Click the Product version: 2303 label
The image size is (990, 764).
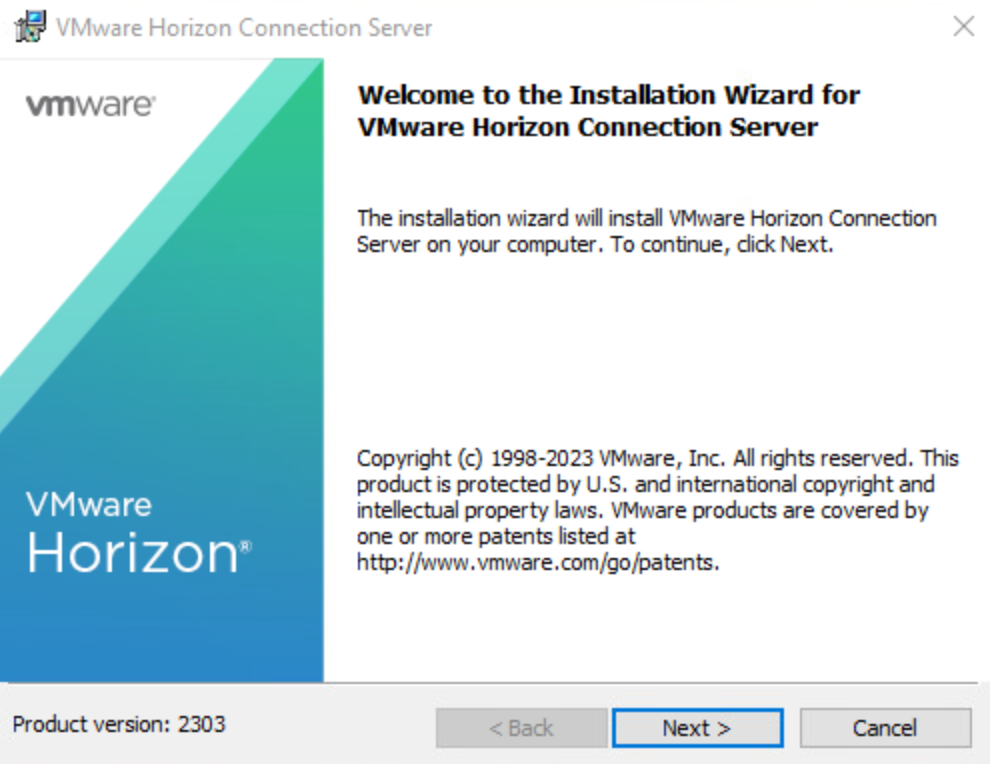[119, 724]
